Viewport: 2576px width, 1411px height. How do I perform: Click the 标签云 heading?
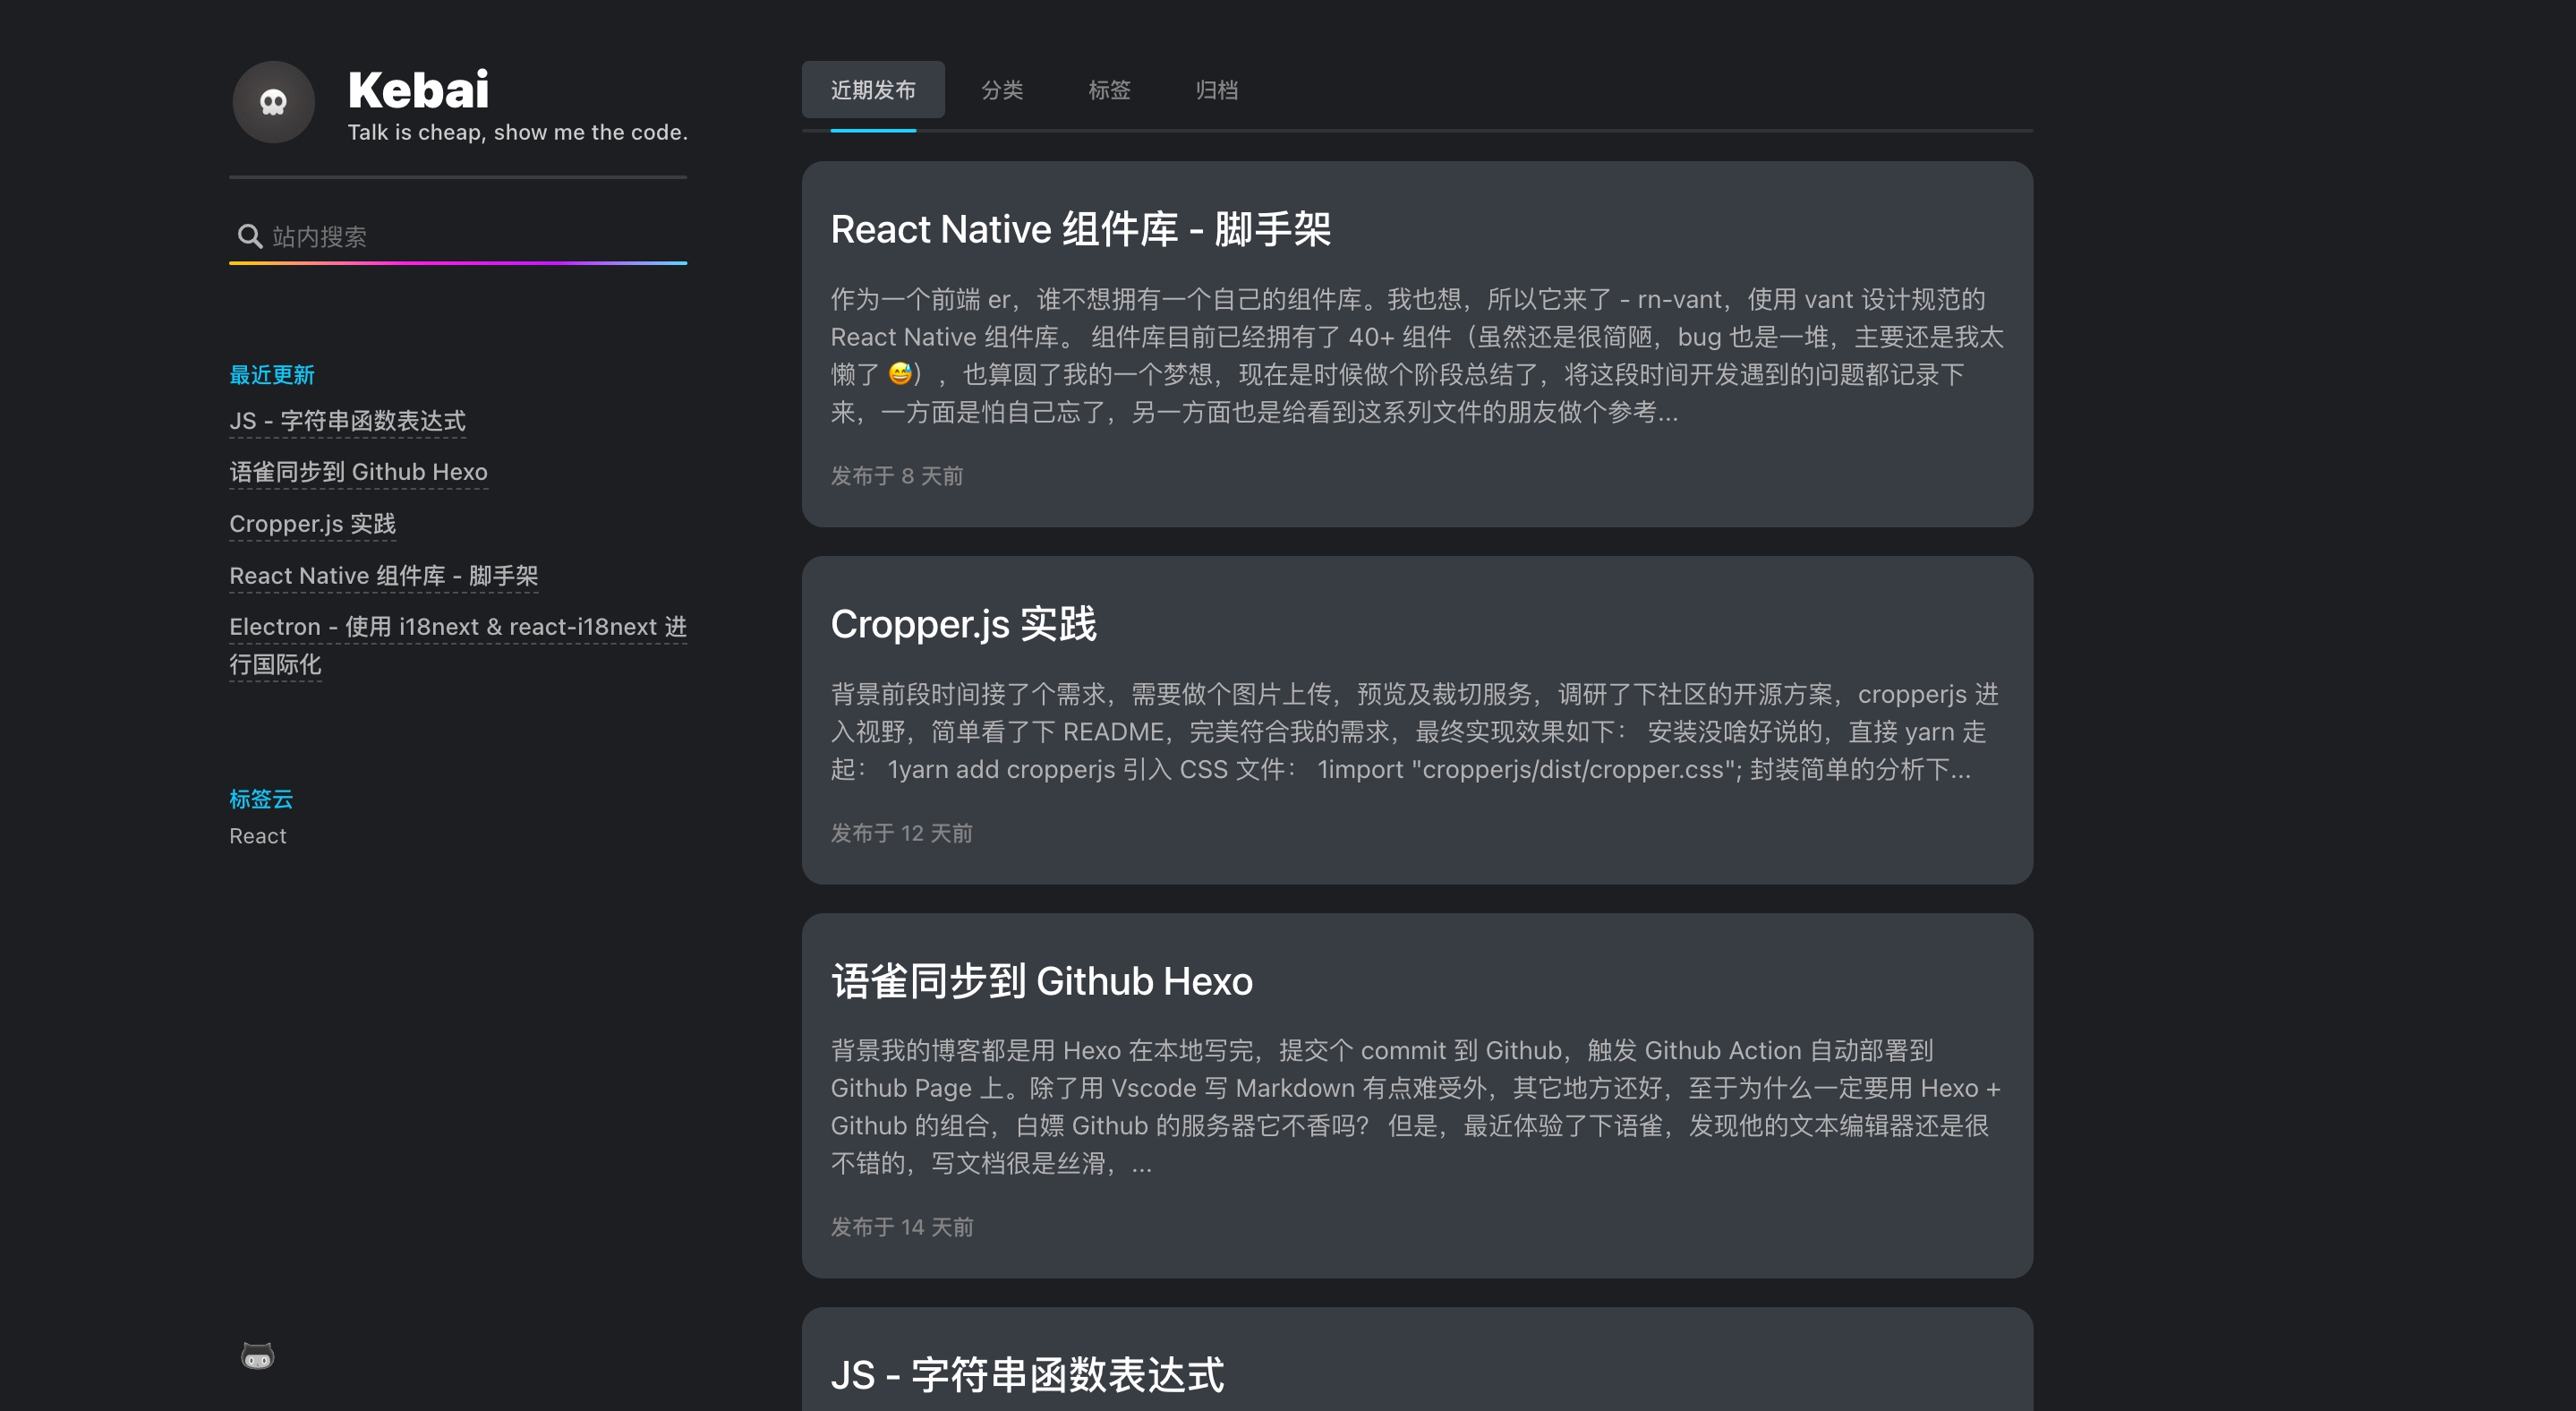261,799
